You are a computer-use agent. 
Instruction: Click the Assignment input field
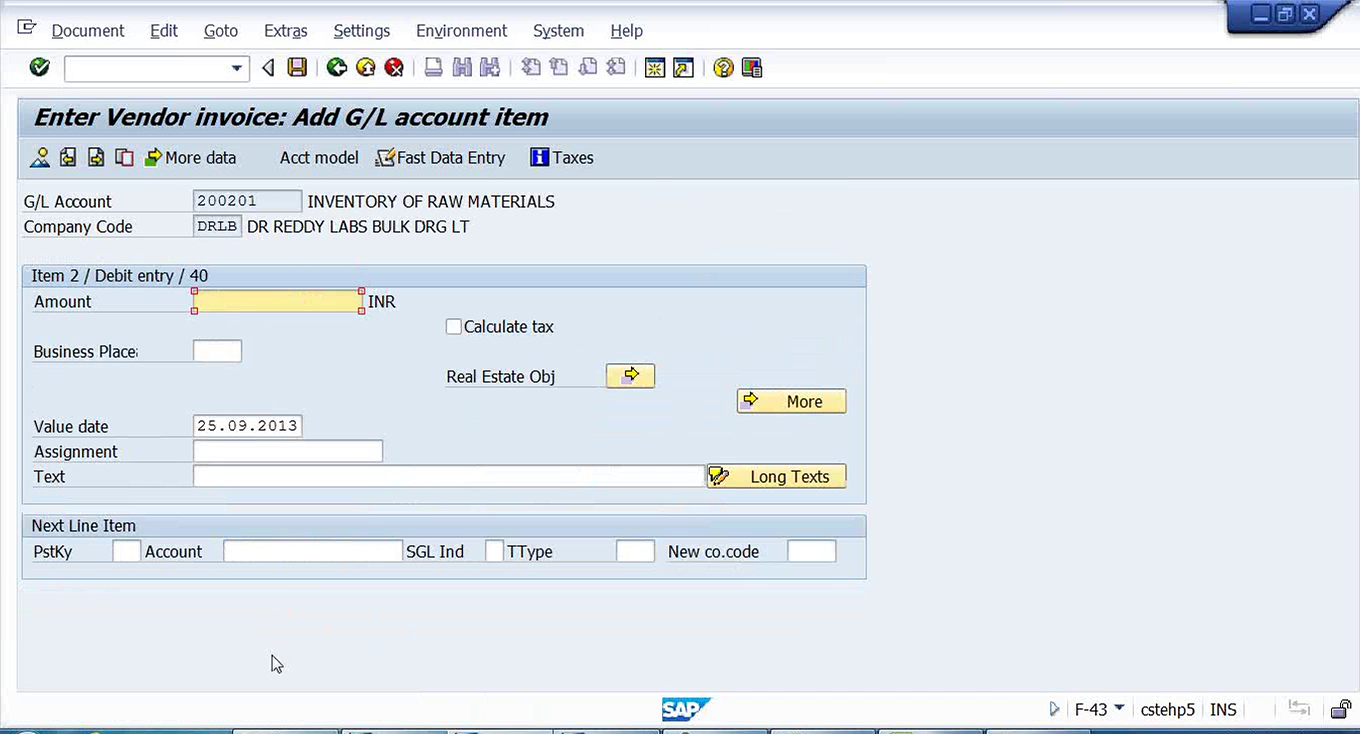coord(288,451)
